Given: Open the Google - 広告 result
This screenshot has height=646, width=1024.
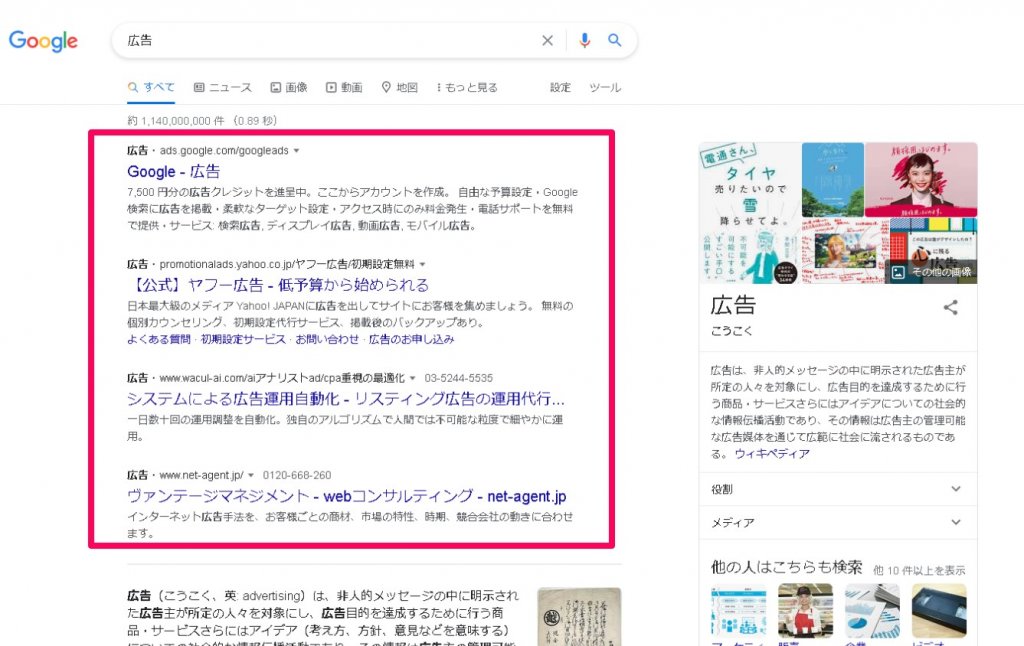Looking at the screenshot, I should pyautogui.click(x=174, y=172).
